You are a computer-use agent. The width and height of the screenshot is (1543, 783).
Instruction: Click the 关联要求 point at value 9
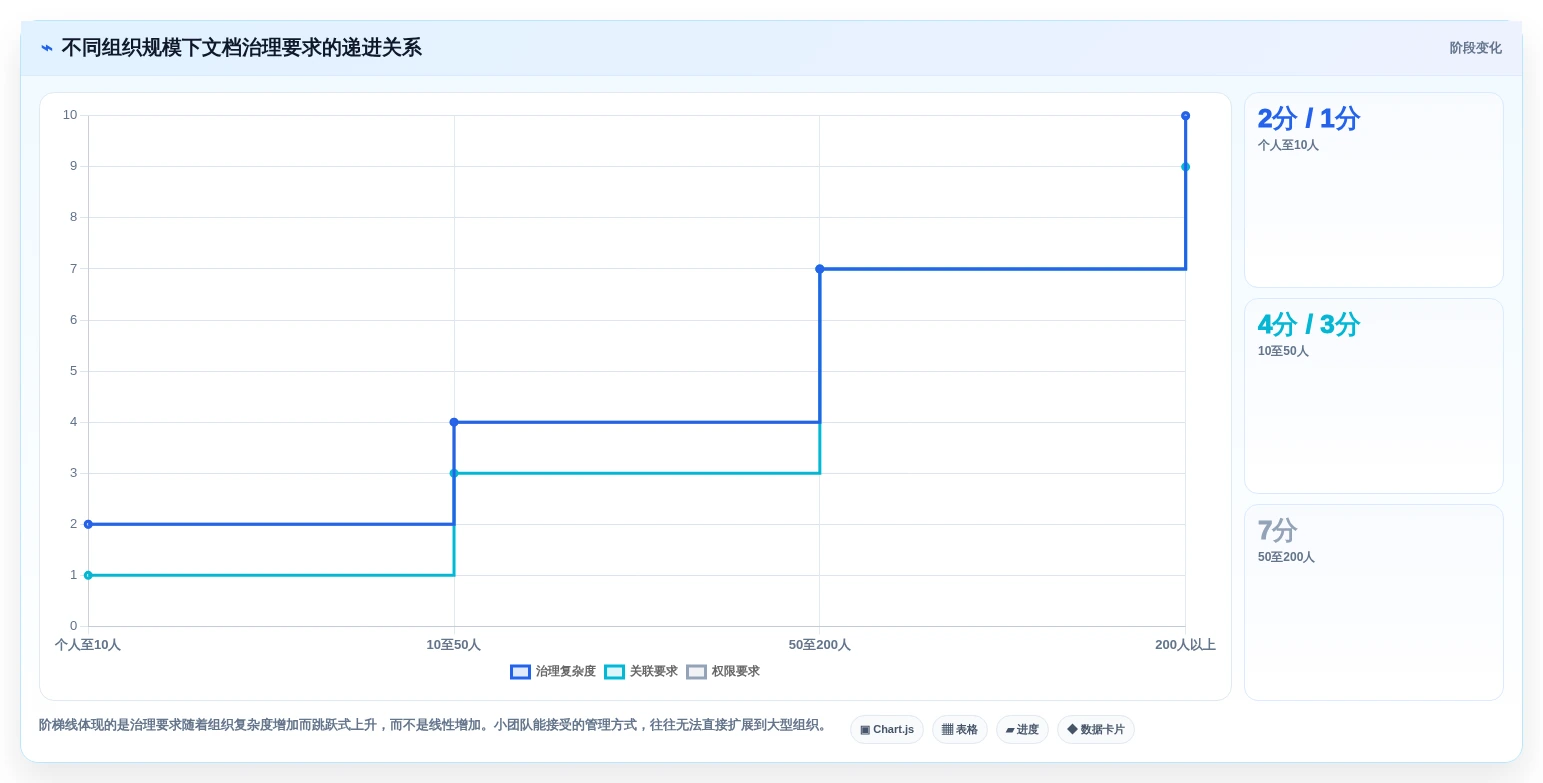(x=1185, y=167)
